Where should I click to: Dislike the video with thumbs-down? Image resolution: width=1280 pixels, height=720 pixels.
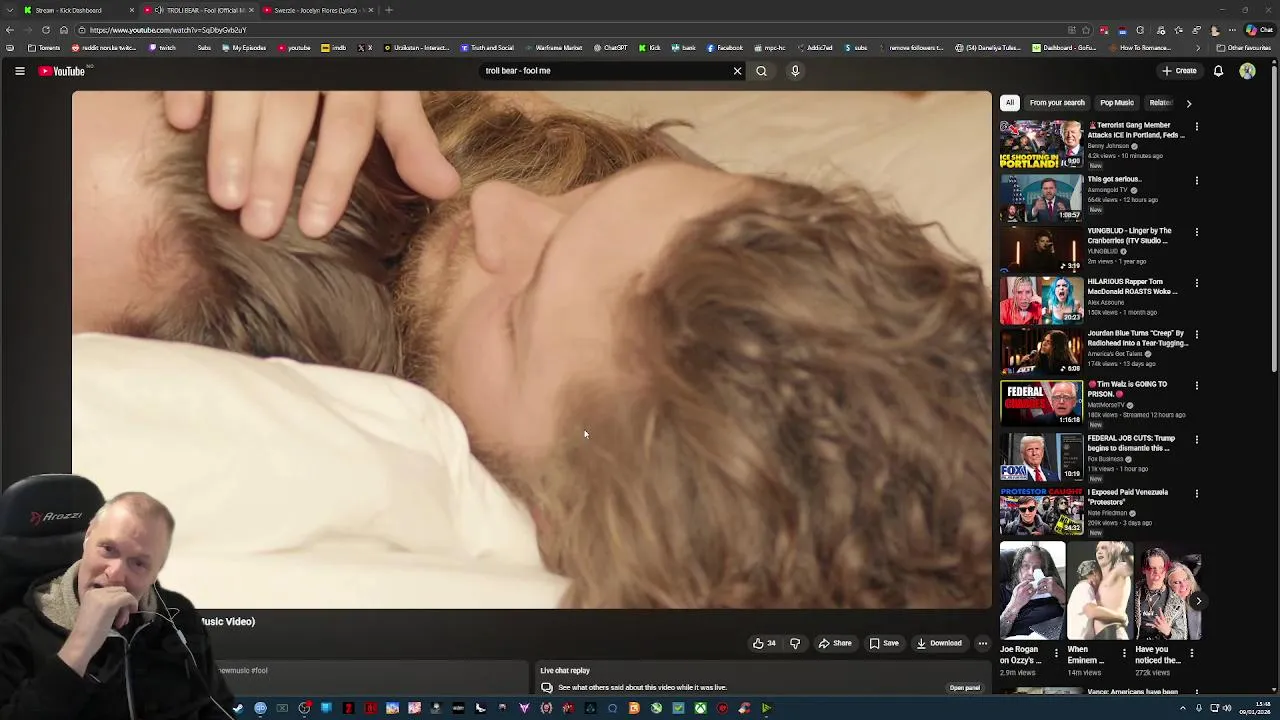tap(795, 643)
